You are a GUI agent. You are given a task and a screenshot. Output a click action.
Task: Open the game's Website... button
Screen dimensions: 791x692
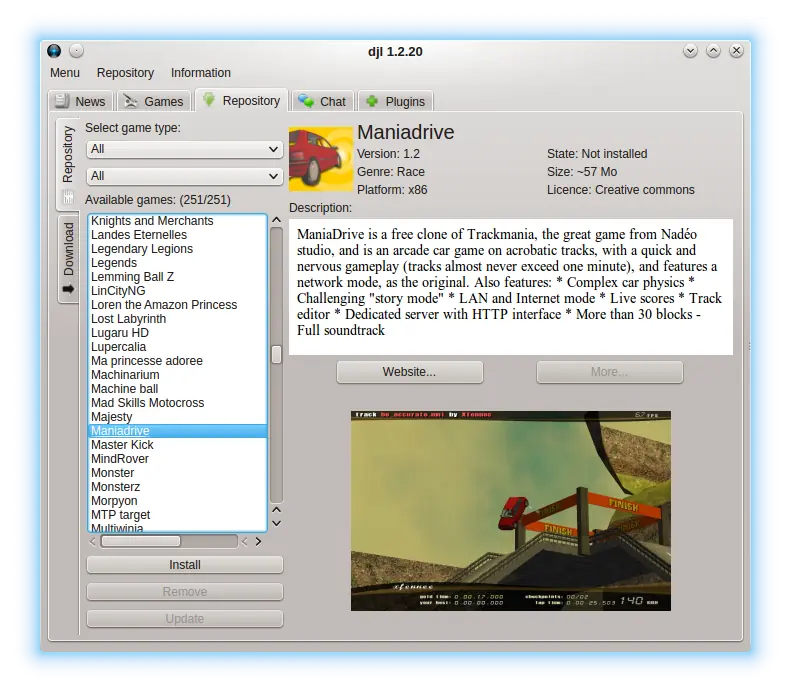[410, 372]
